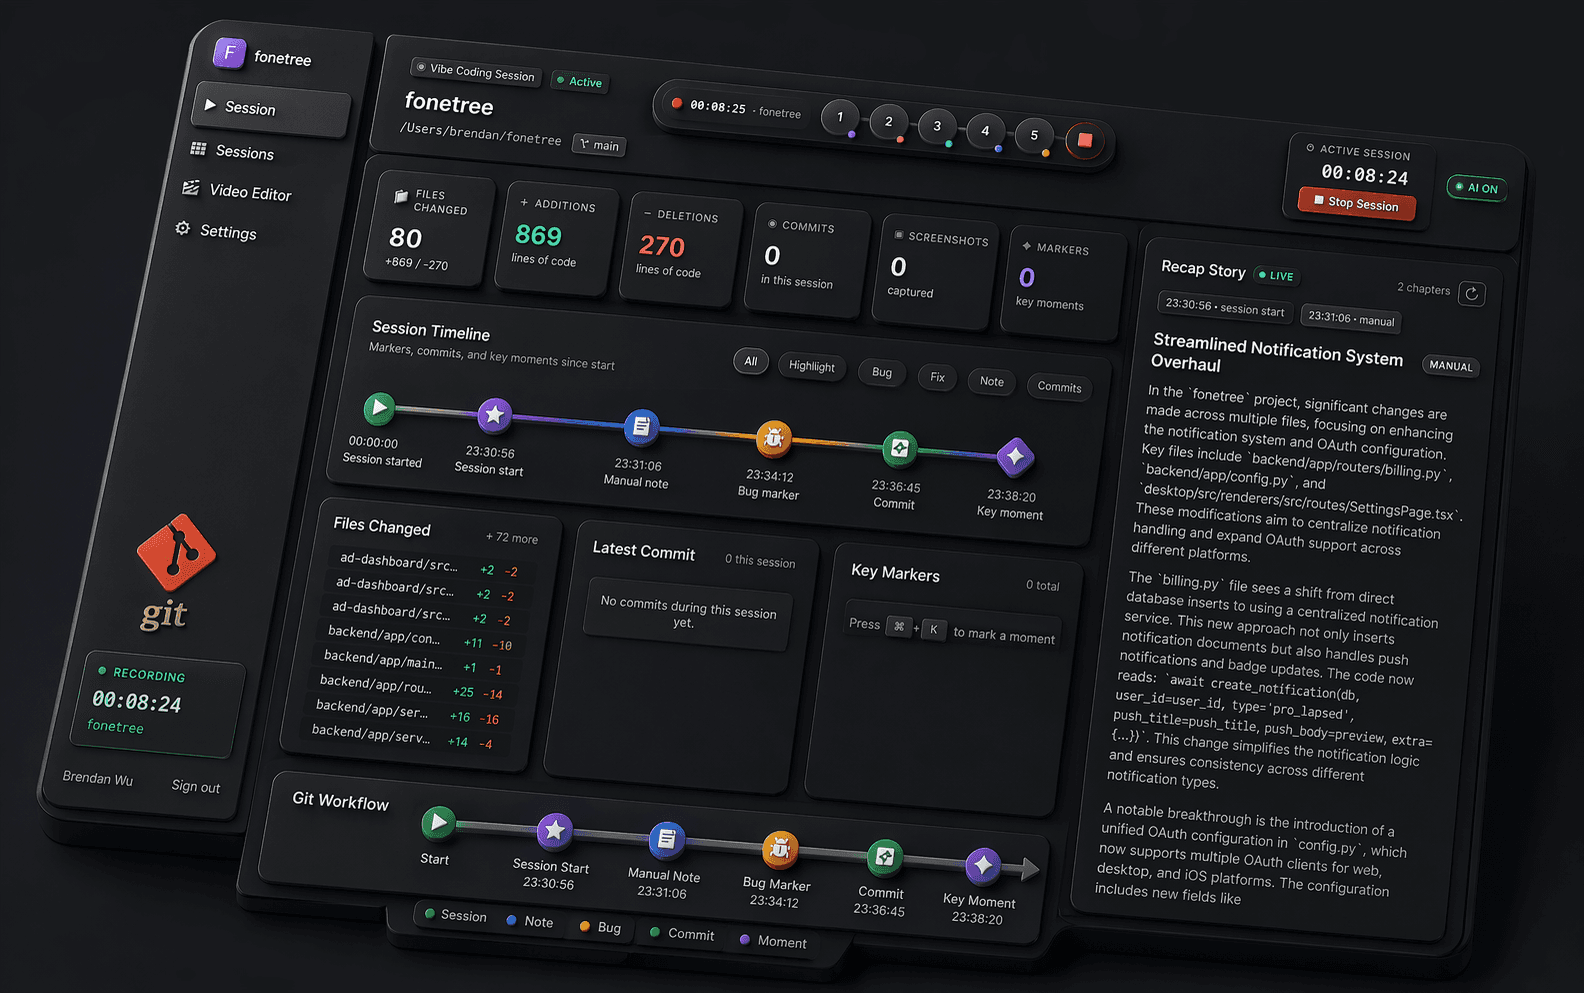Expand the +72 more files list

coord(511,538)
